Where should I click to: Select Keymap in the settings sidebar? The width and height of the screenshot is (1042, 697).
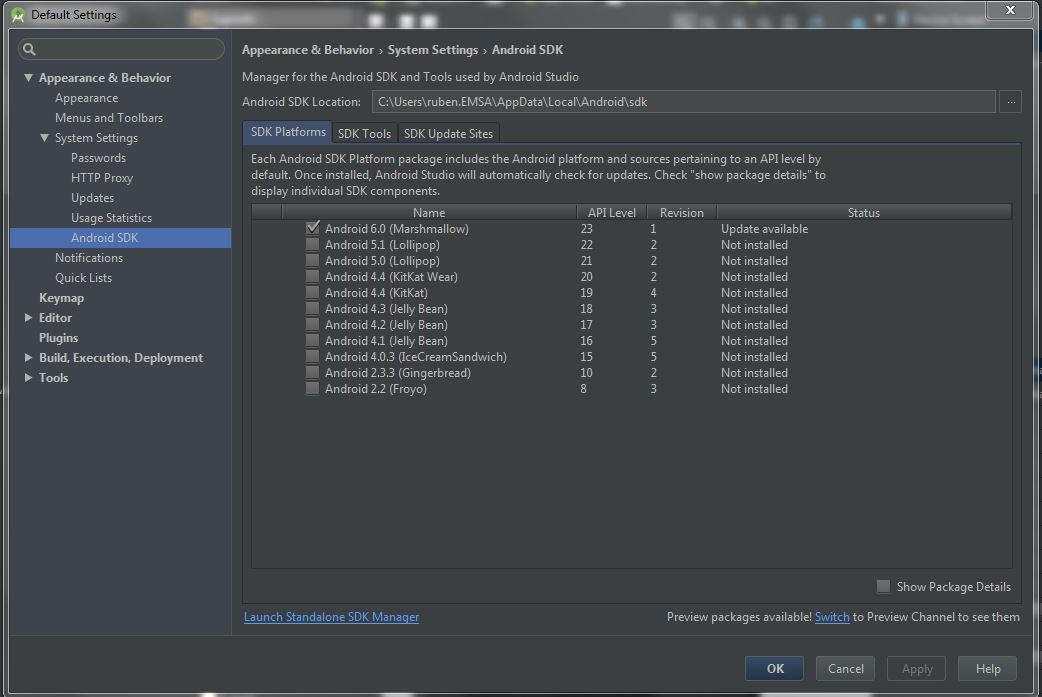[x=61, y=297]
